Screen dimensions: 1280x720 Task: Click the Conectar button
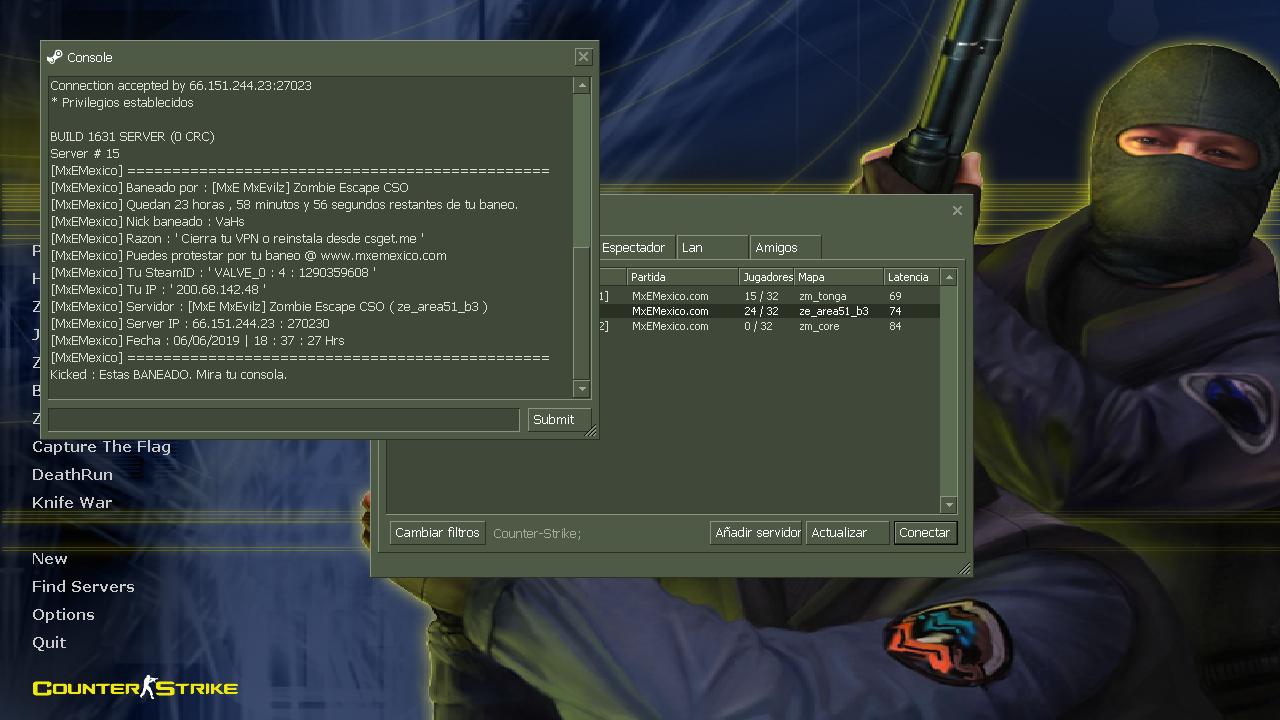(x=924, y=532)
